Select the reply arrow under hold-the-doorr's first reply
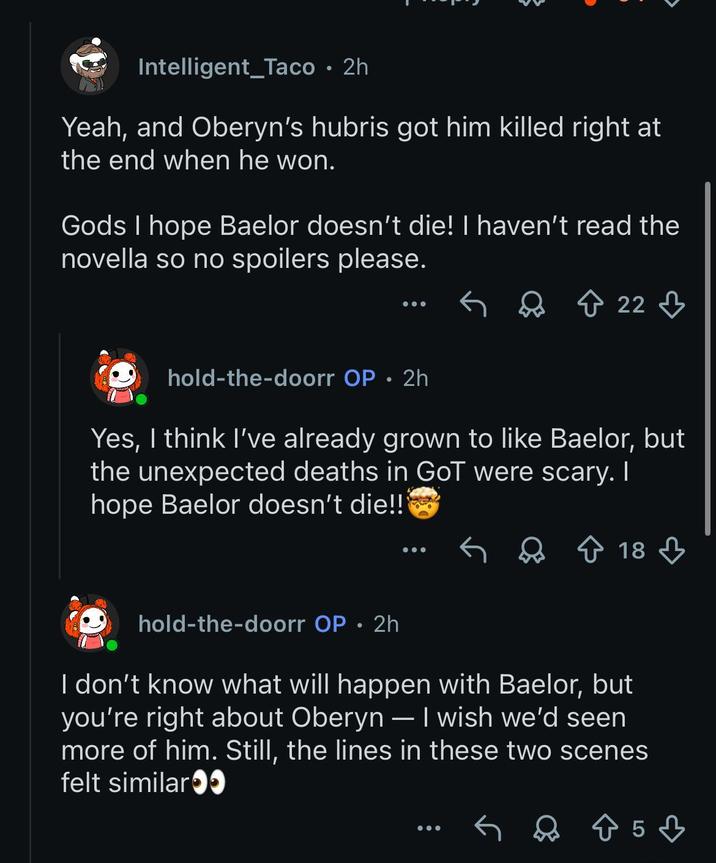This screenshot has width=716, height=863. click(x=475, y=549)
